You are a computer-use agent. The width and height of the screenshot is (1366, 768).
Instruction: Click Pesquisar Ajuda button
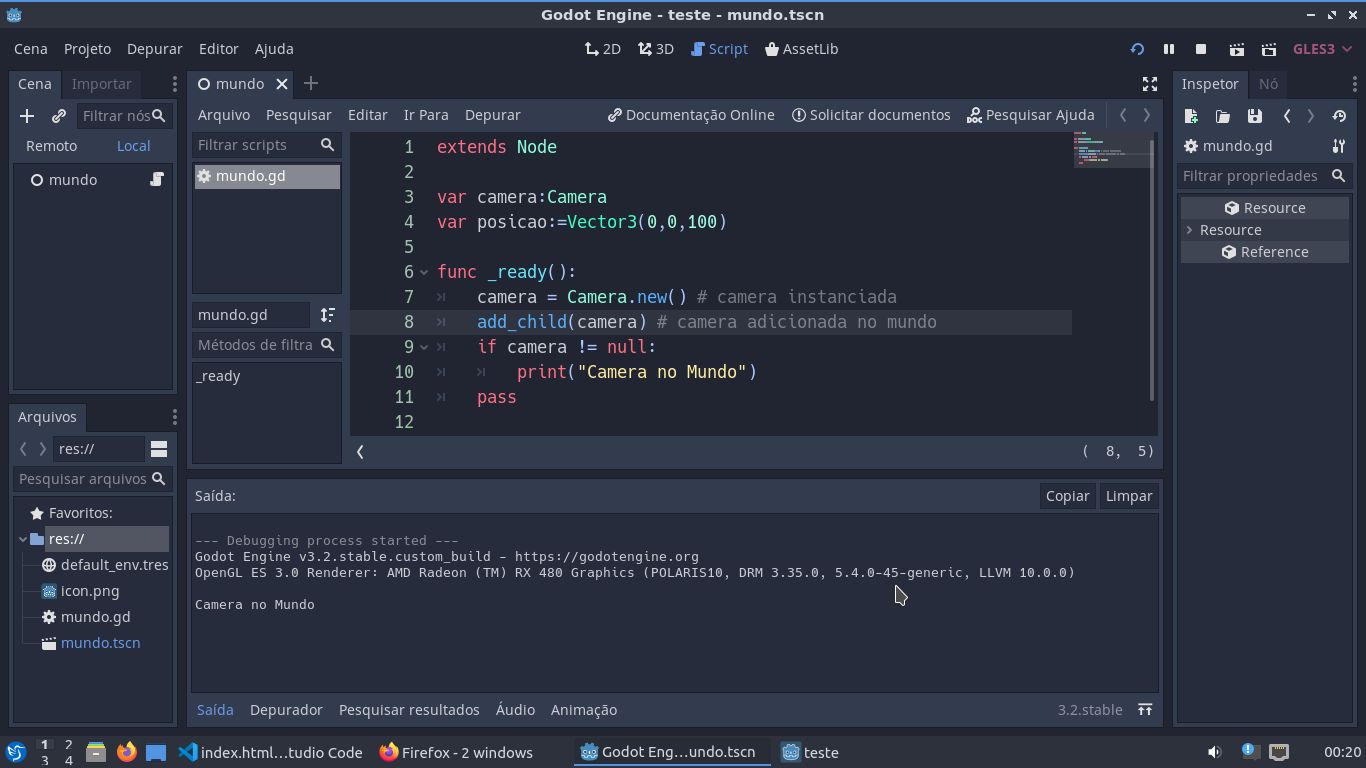pos(1031,115)
